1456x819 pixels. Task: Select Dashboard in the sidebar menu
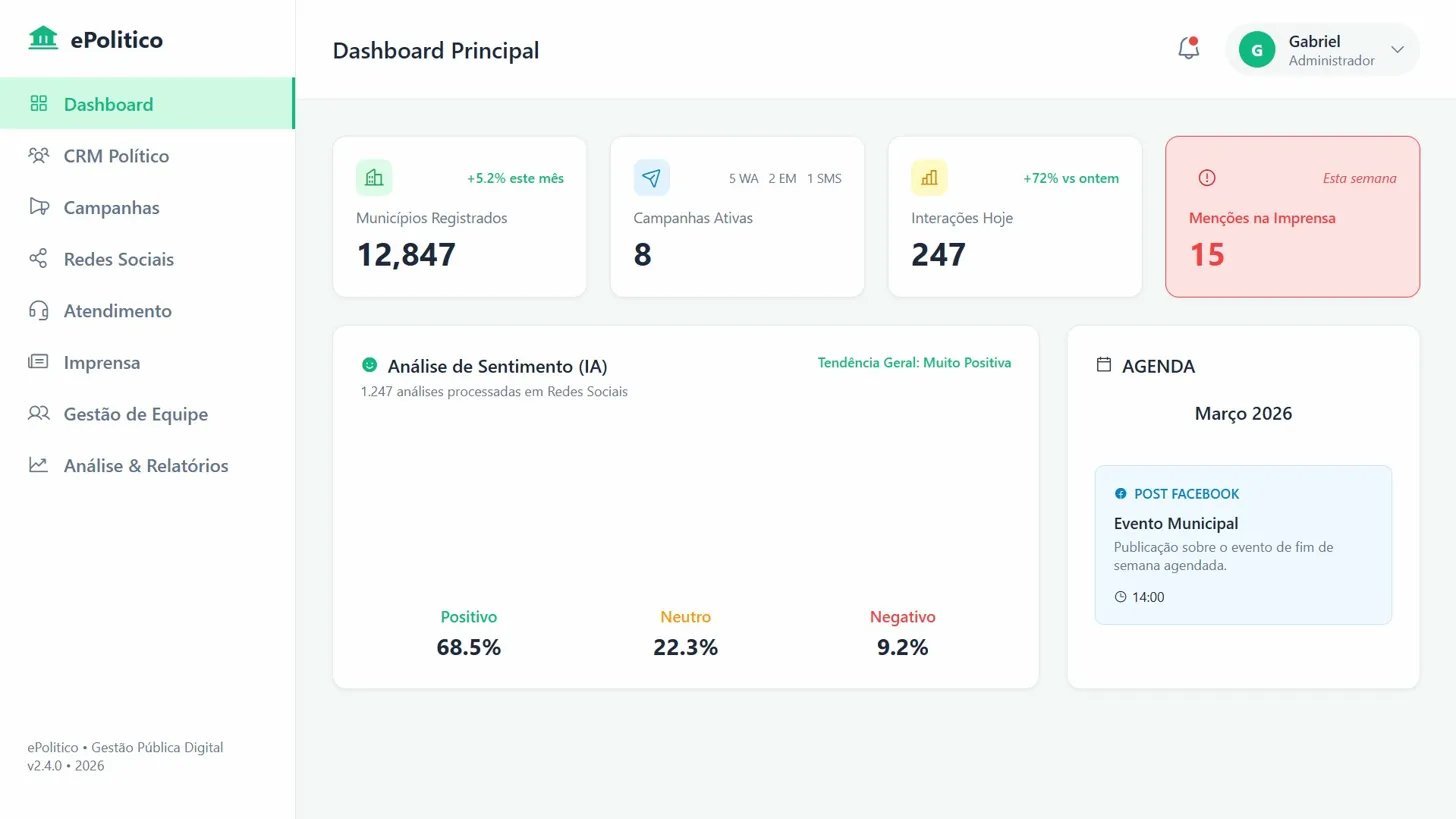tap(108, 104)
